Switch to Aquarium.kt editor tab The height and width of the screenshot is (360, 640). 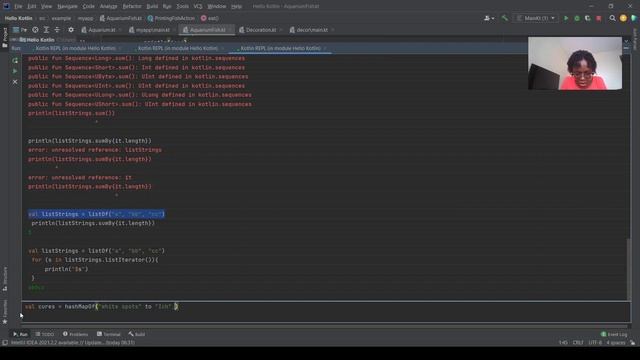pos(101,30)
